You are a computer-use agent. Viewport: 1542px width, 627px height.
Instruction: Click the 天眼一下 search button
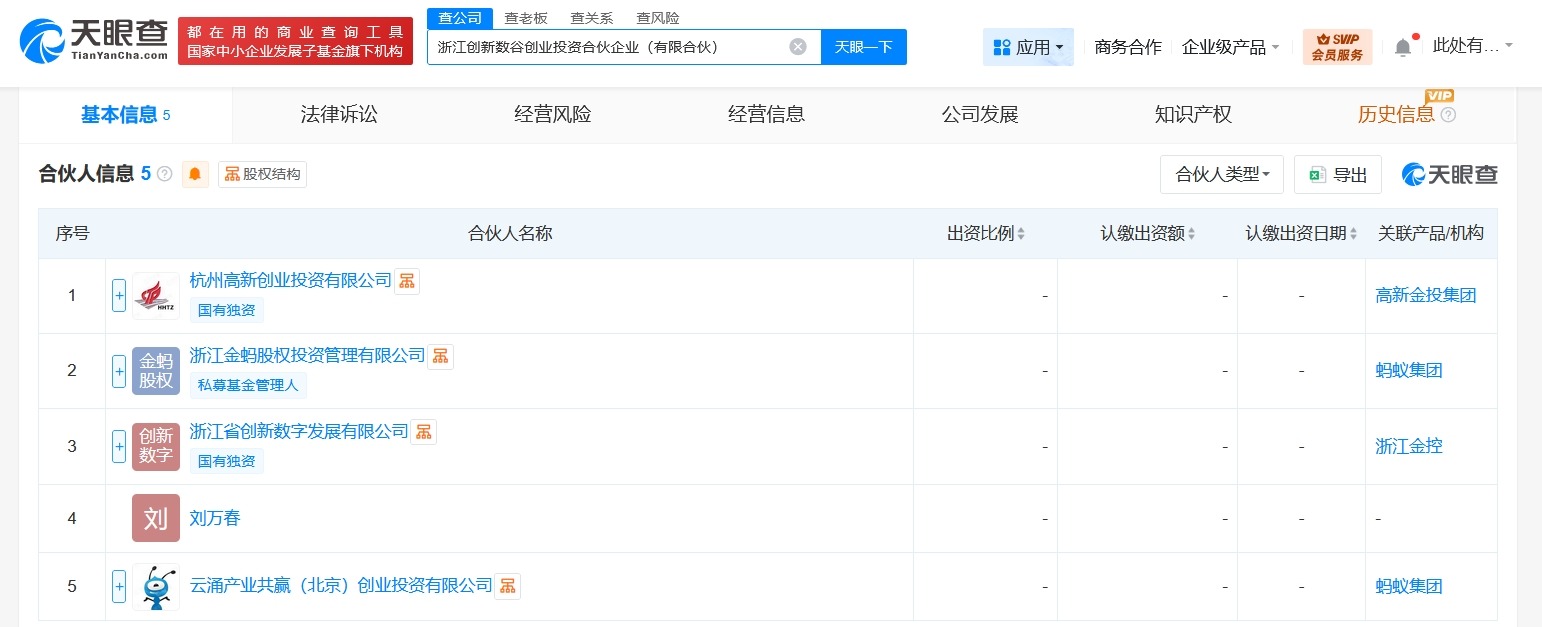pyautogui.click(x=863, y=46)
